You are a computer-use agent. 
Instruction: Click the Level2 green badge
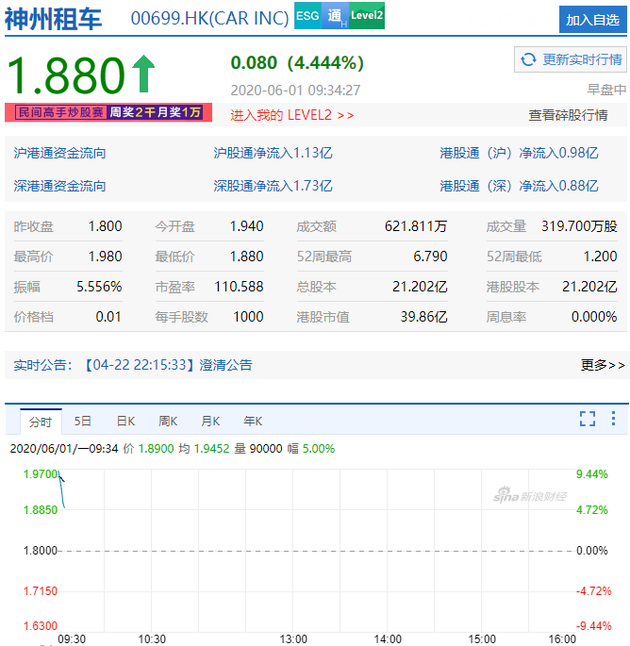point(367,16)
